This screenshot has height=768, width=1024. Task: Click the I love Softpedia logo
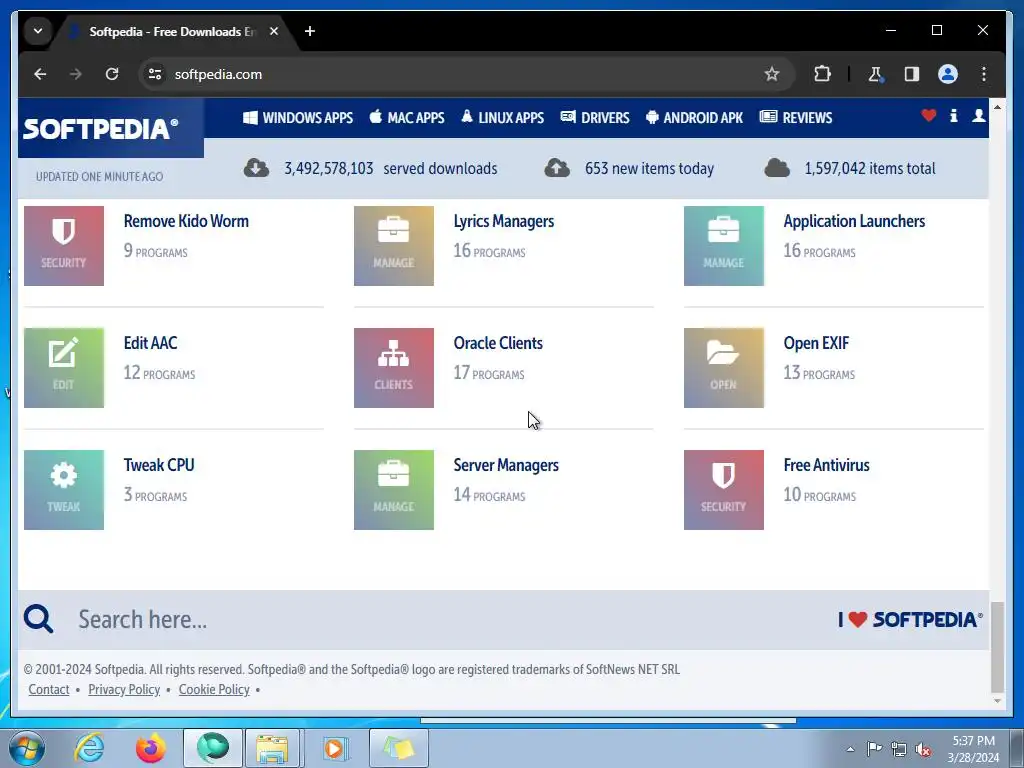point(910,619)
